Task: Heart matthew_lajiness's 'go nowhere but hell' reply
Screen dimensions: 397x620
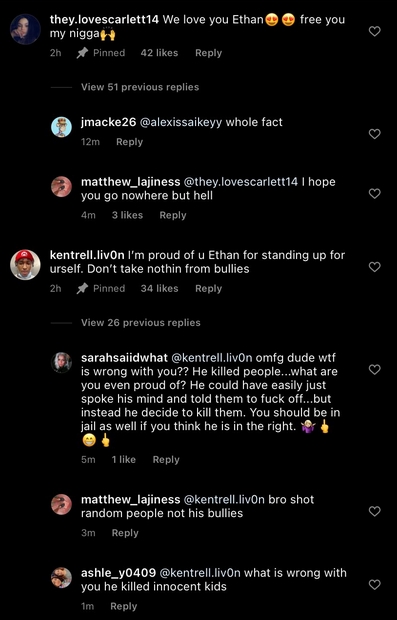Action: coord(374,193)
